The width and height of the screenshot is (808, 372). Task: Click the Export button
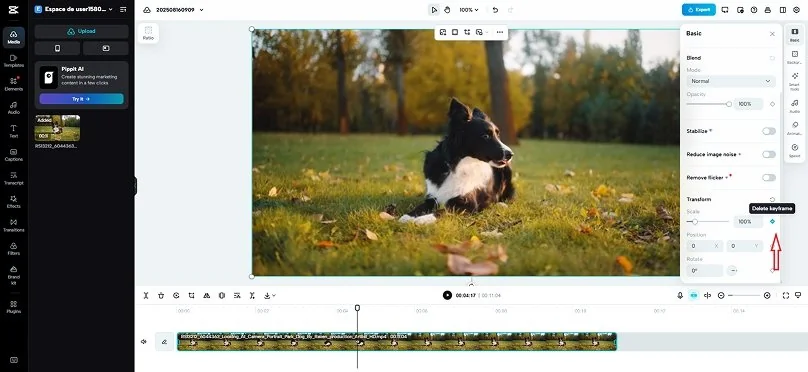(698, 10)
